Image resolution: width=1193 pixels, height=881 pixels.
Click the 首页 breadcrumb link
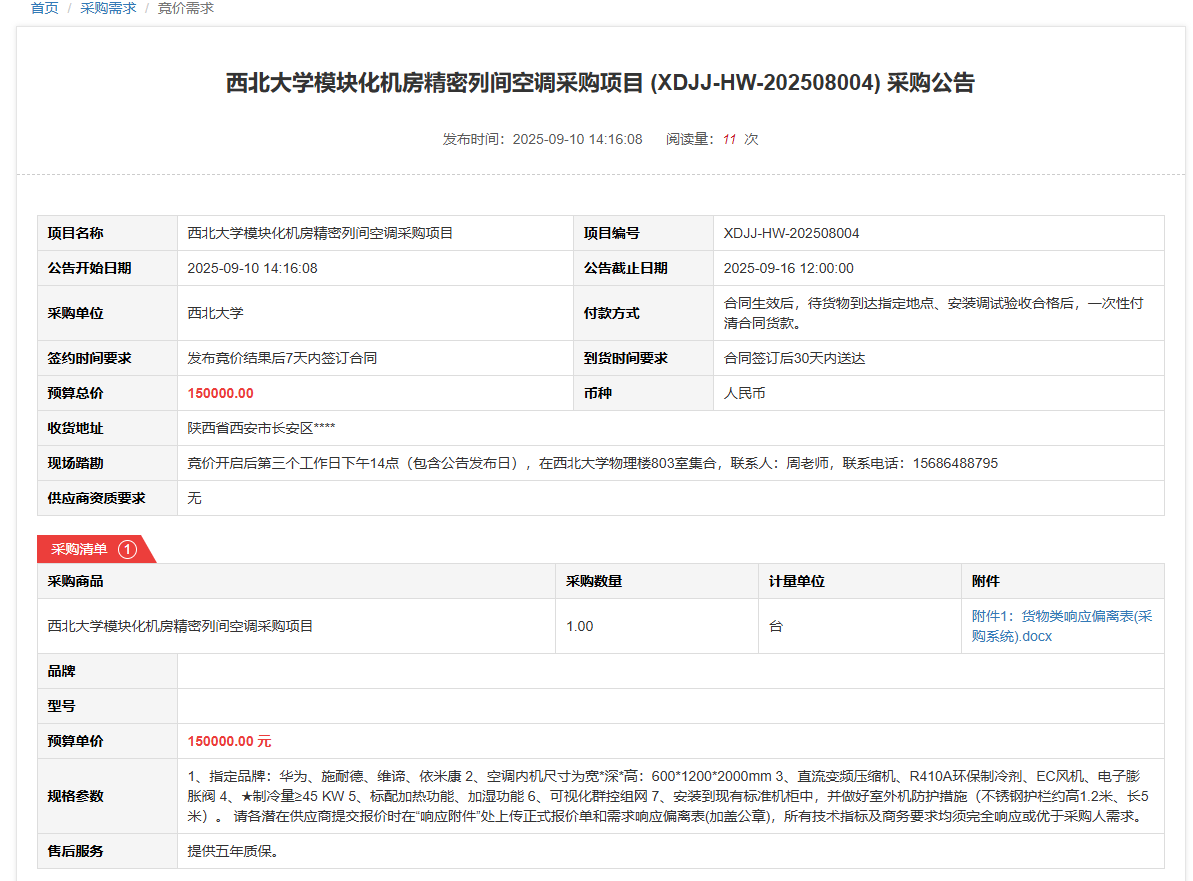44,8
